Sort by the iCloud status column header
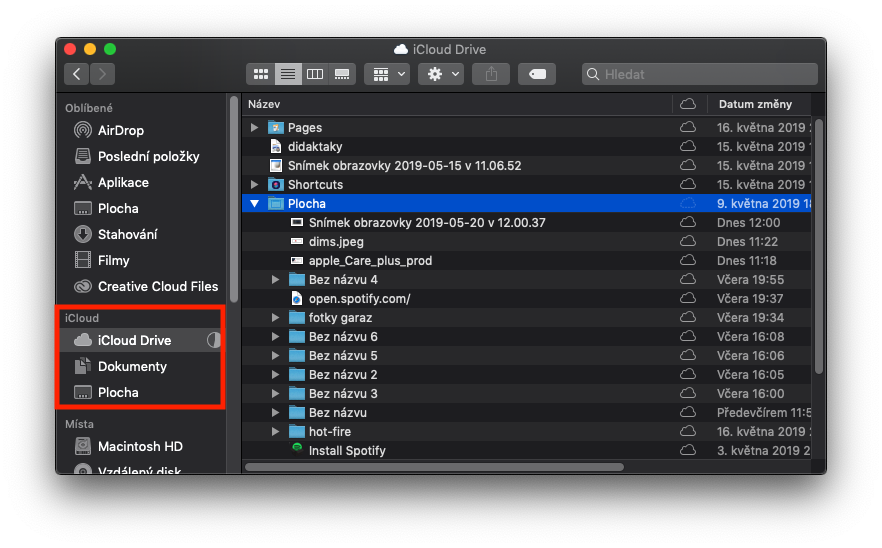 pyautogui.click(x=687, y=104)
